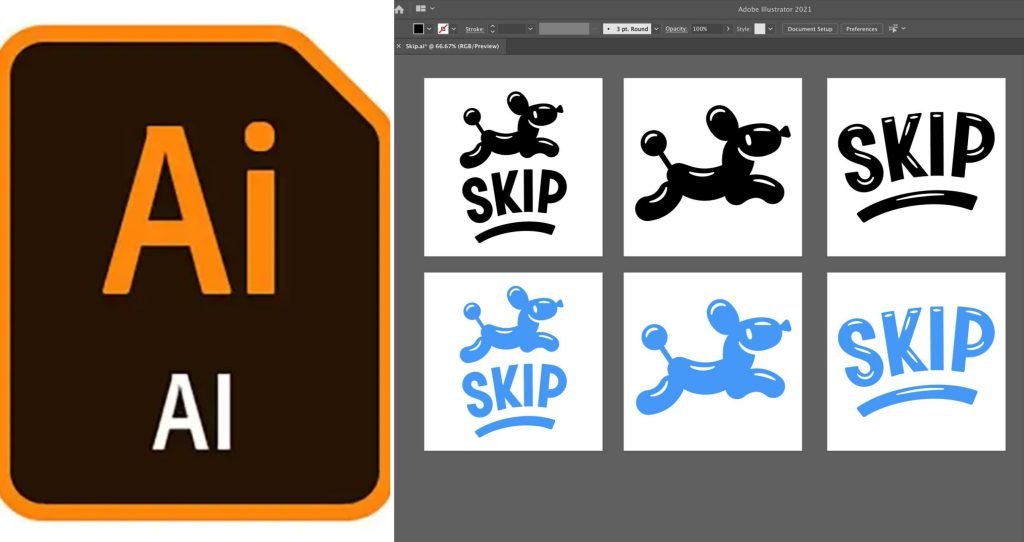Open Preferences
The image size is (1024, 542).
click(861, 29)
